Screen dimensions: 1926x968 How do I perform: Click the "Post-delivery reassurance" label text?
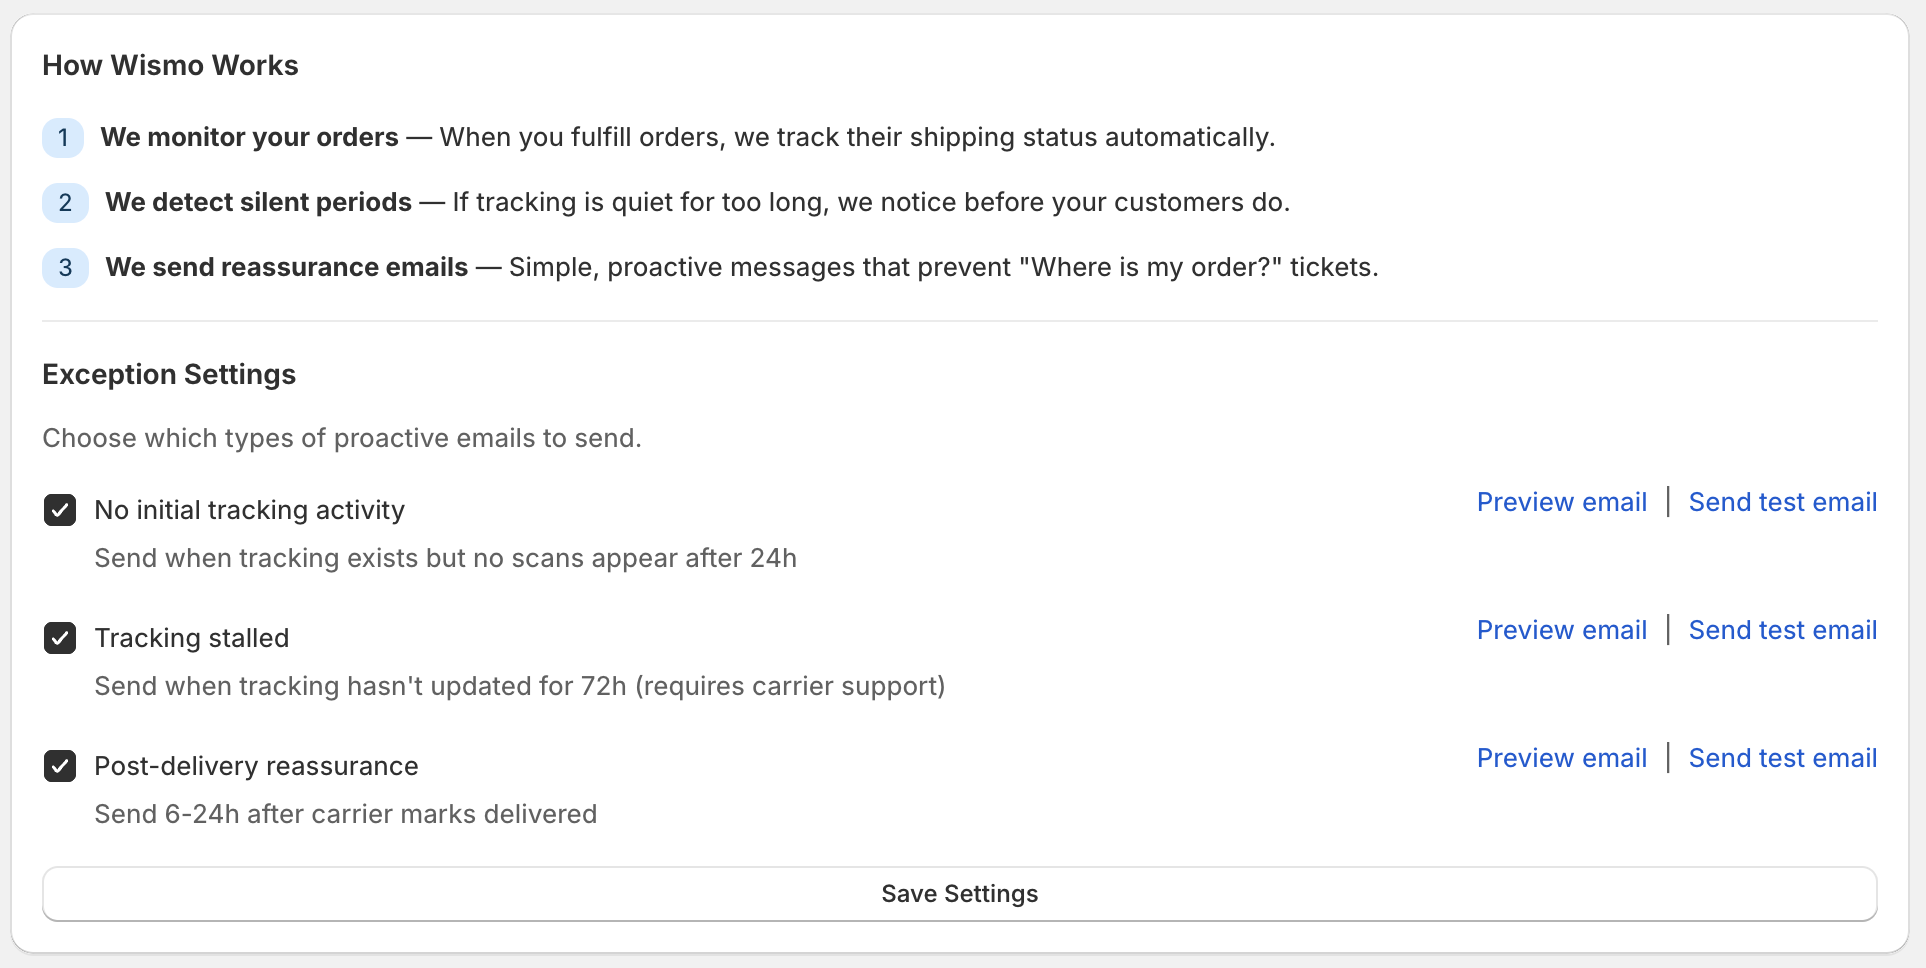[x=256, y=766]
